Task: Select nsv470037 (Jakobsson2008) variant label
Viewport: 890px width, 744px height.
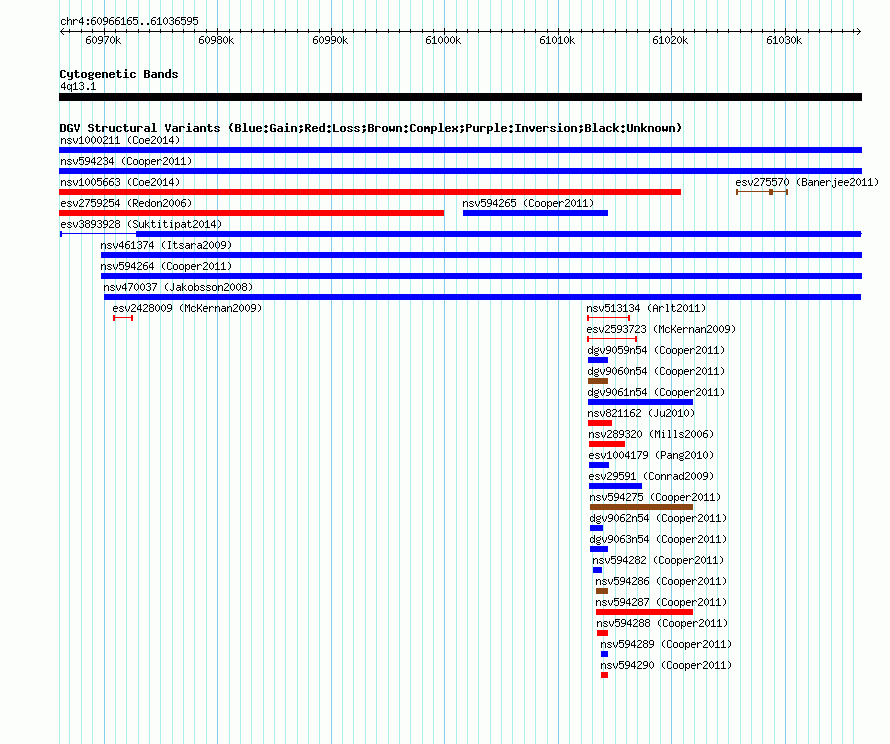Action: coord(178,287)
